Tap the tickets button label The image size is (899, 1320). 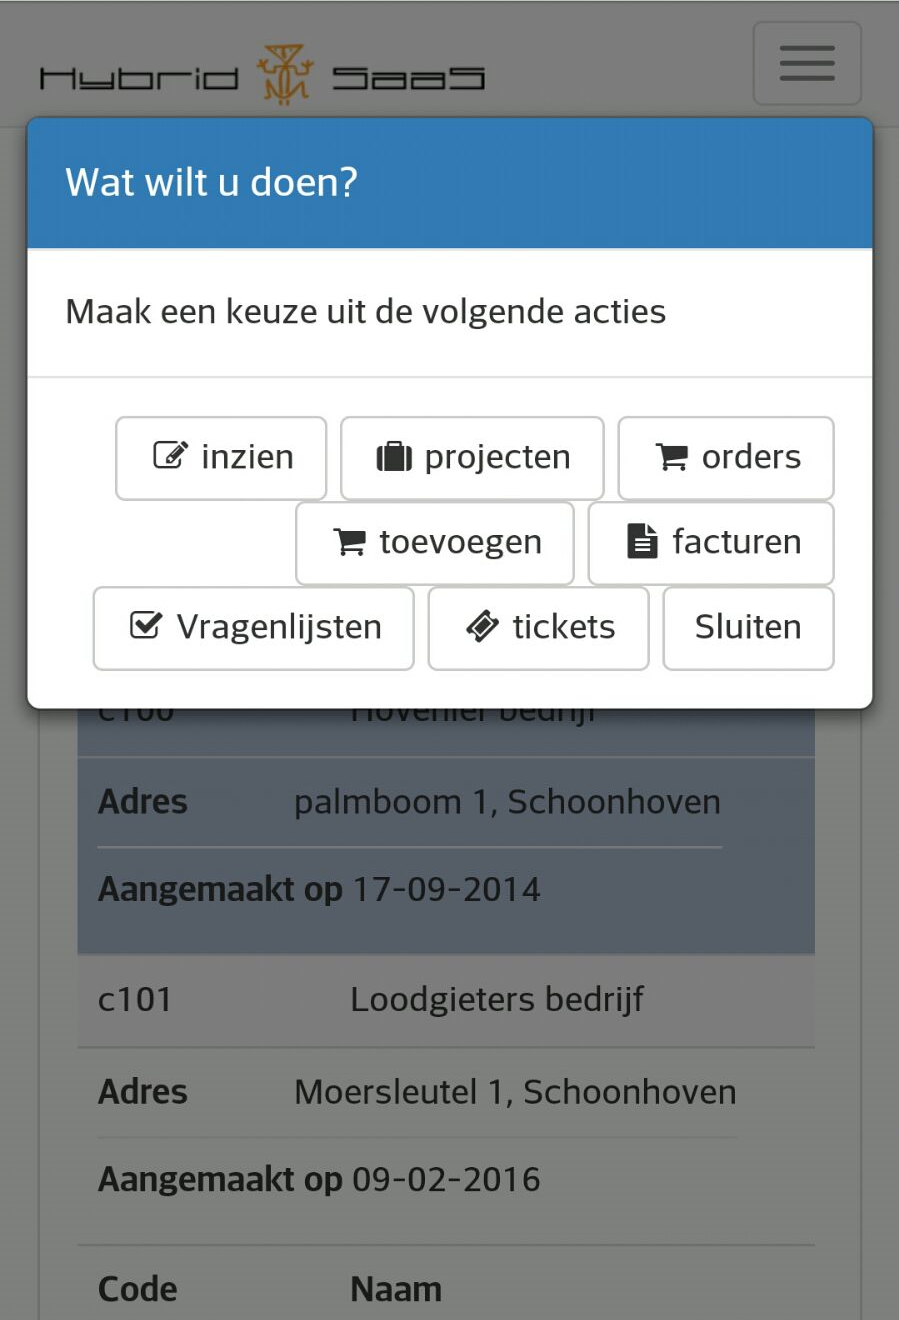(x=563, y=627)
